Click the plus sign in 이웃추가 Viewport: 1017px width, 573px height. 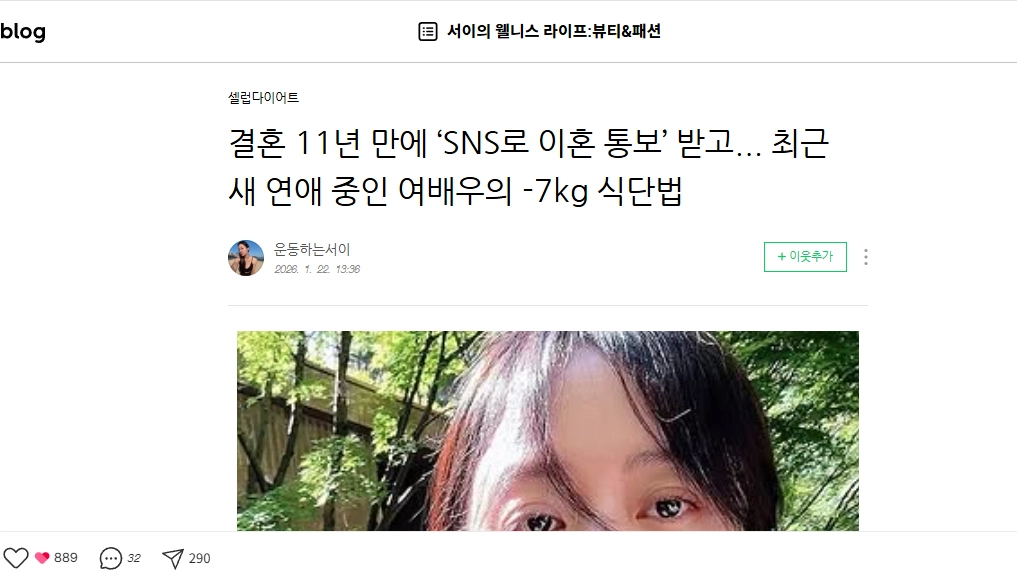[782, 256]
